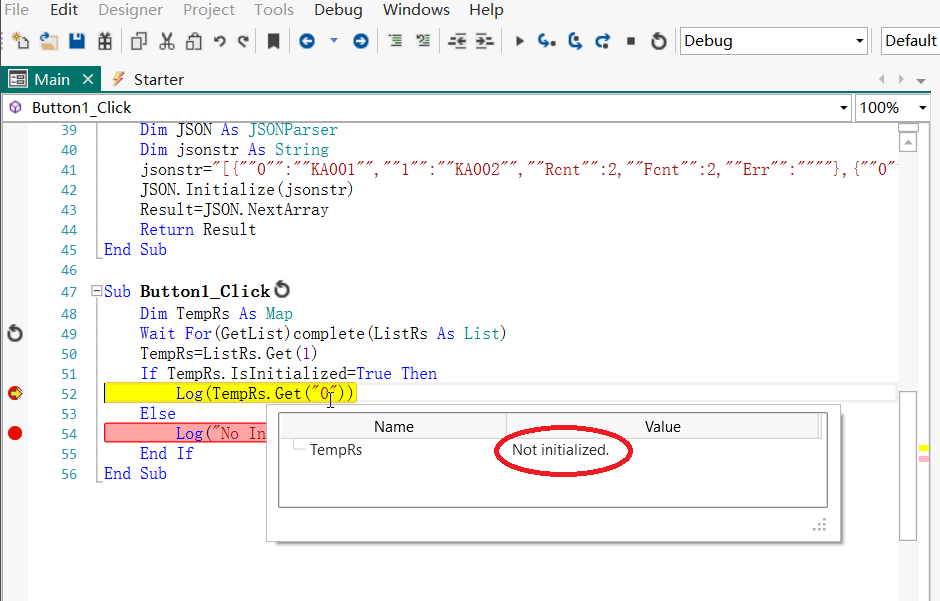Open the Project menu

[209, 10]
